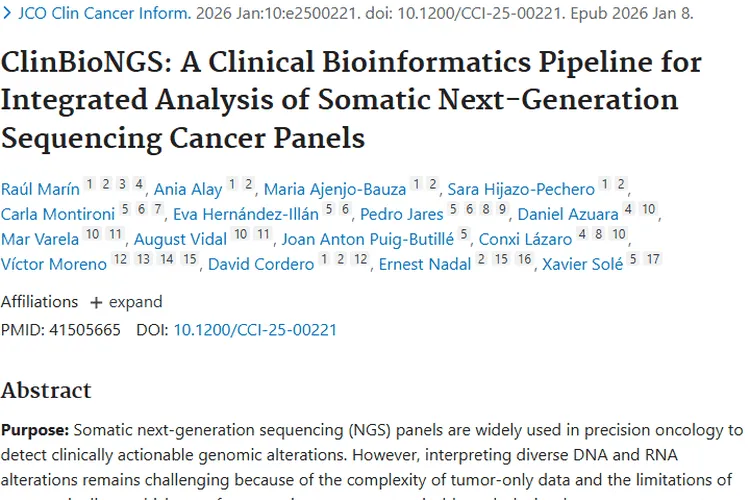Open author Raúl Marín's profile link
This screenshot has height=500, width=750.
(38, 189)
